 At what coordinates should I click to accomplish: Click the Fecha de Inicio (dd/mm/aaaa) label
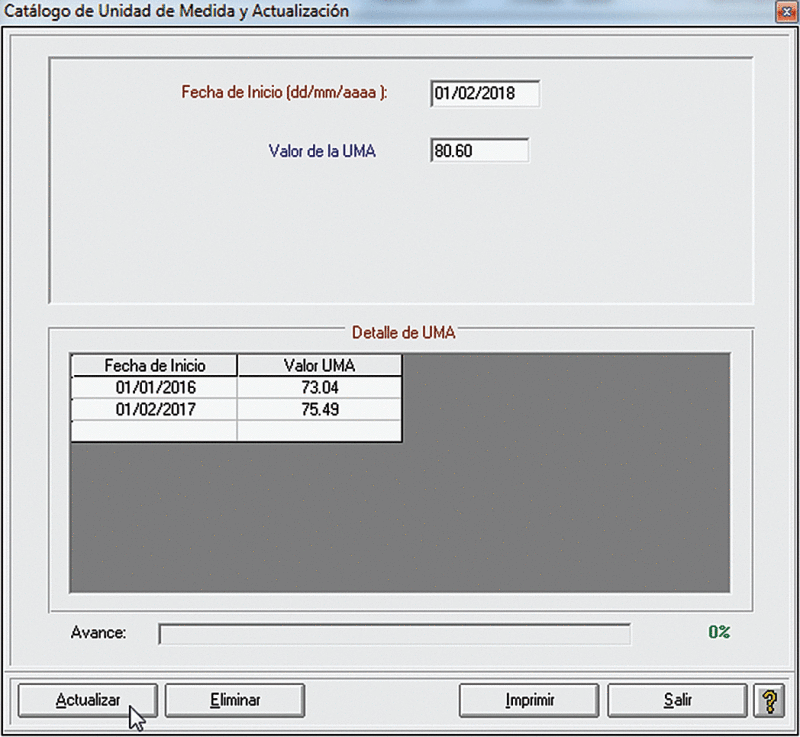284,92
